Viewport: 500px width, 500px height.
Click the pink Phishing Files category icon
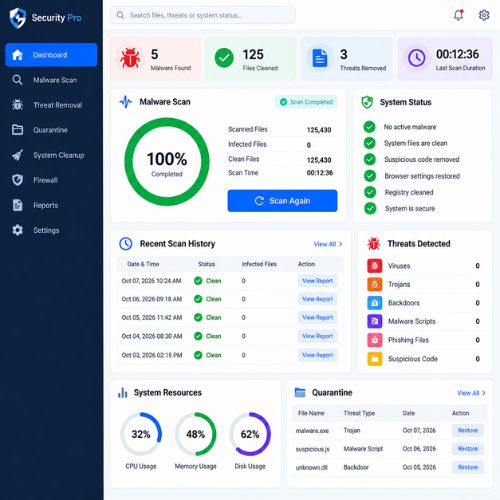(x=375, y=340)
